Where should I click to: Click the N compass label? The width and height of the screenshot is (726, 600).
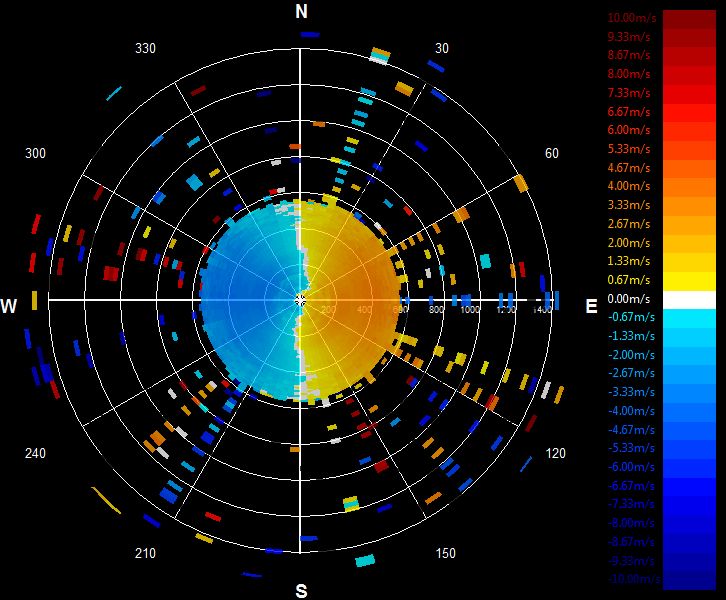301,12
